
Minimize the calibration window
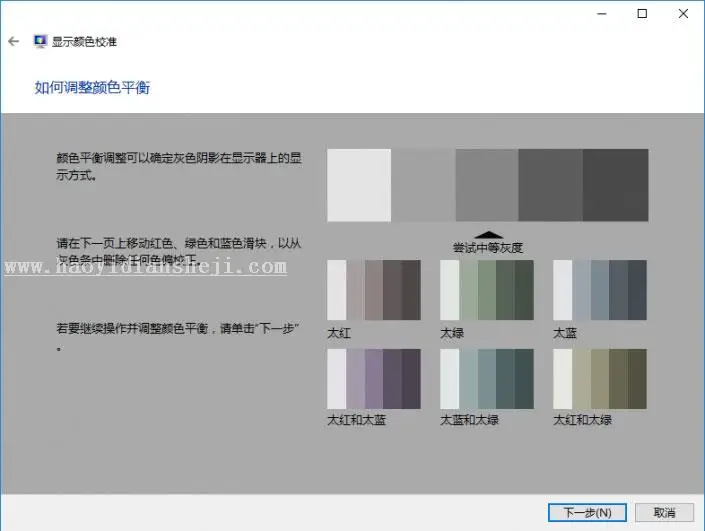(602, 14)
